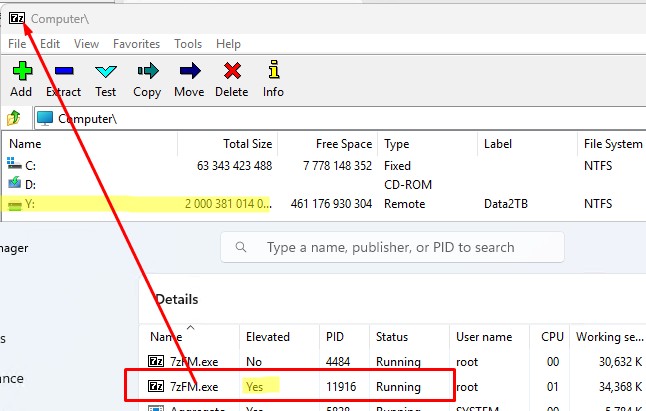Open the Help menu
Viewport: 646px width, 411px height.
(228, 44)
